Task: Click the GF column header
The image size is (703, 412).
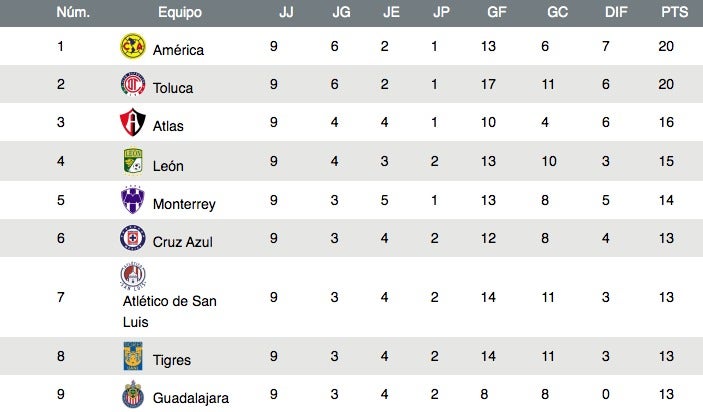Action: click(495, 12)
